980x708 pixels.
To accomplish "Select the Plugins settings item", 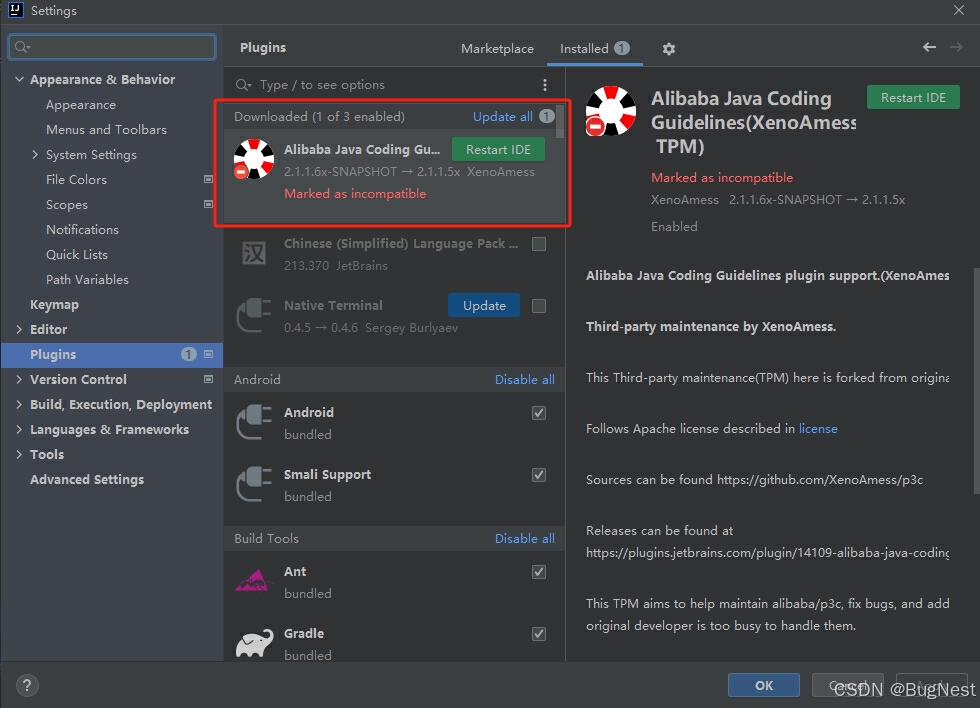I will click(111, 354).
